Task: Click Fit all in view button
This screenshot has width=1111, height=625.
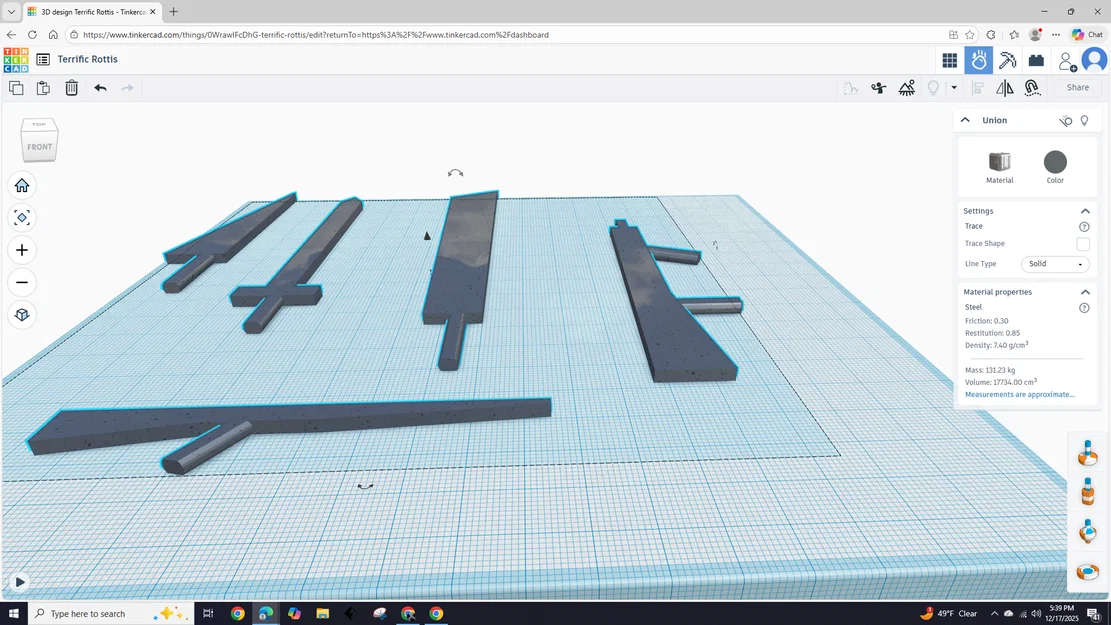Action: click(22, 218)
